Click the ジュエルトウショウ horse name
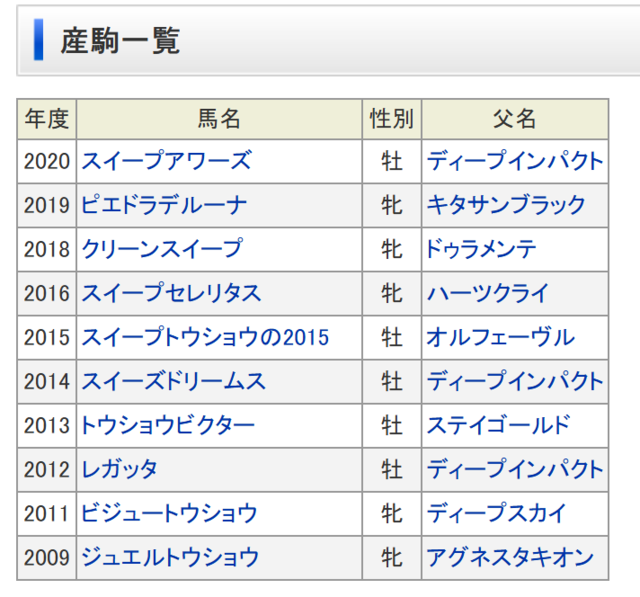This screenshot has height=597, width=640. coord(170,557)
